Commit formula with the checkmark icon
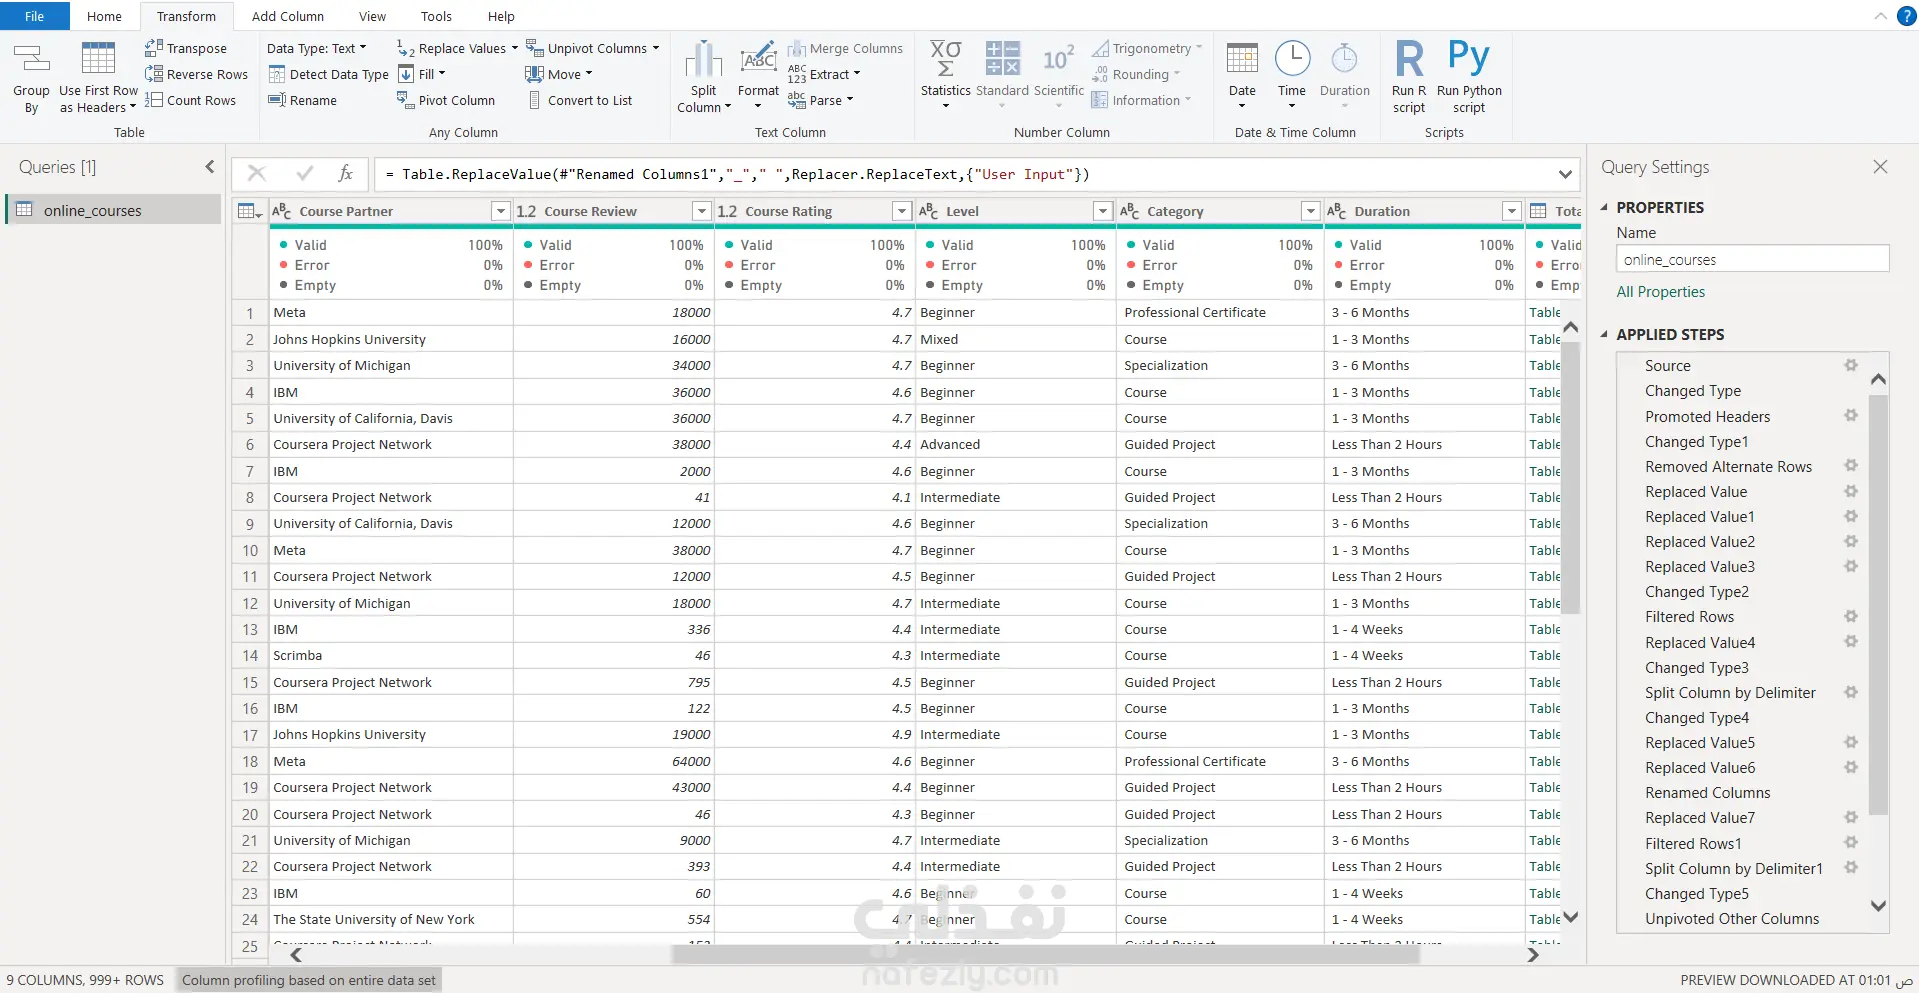This screenshot has height=993, width=1919. 305,174
